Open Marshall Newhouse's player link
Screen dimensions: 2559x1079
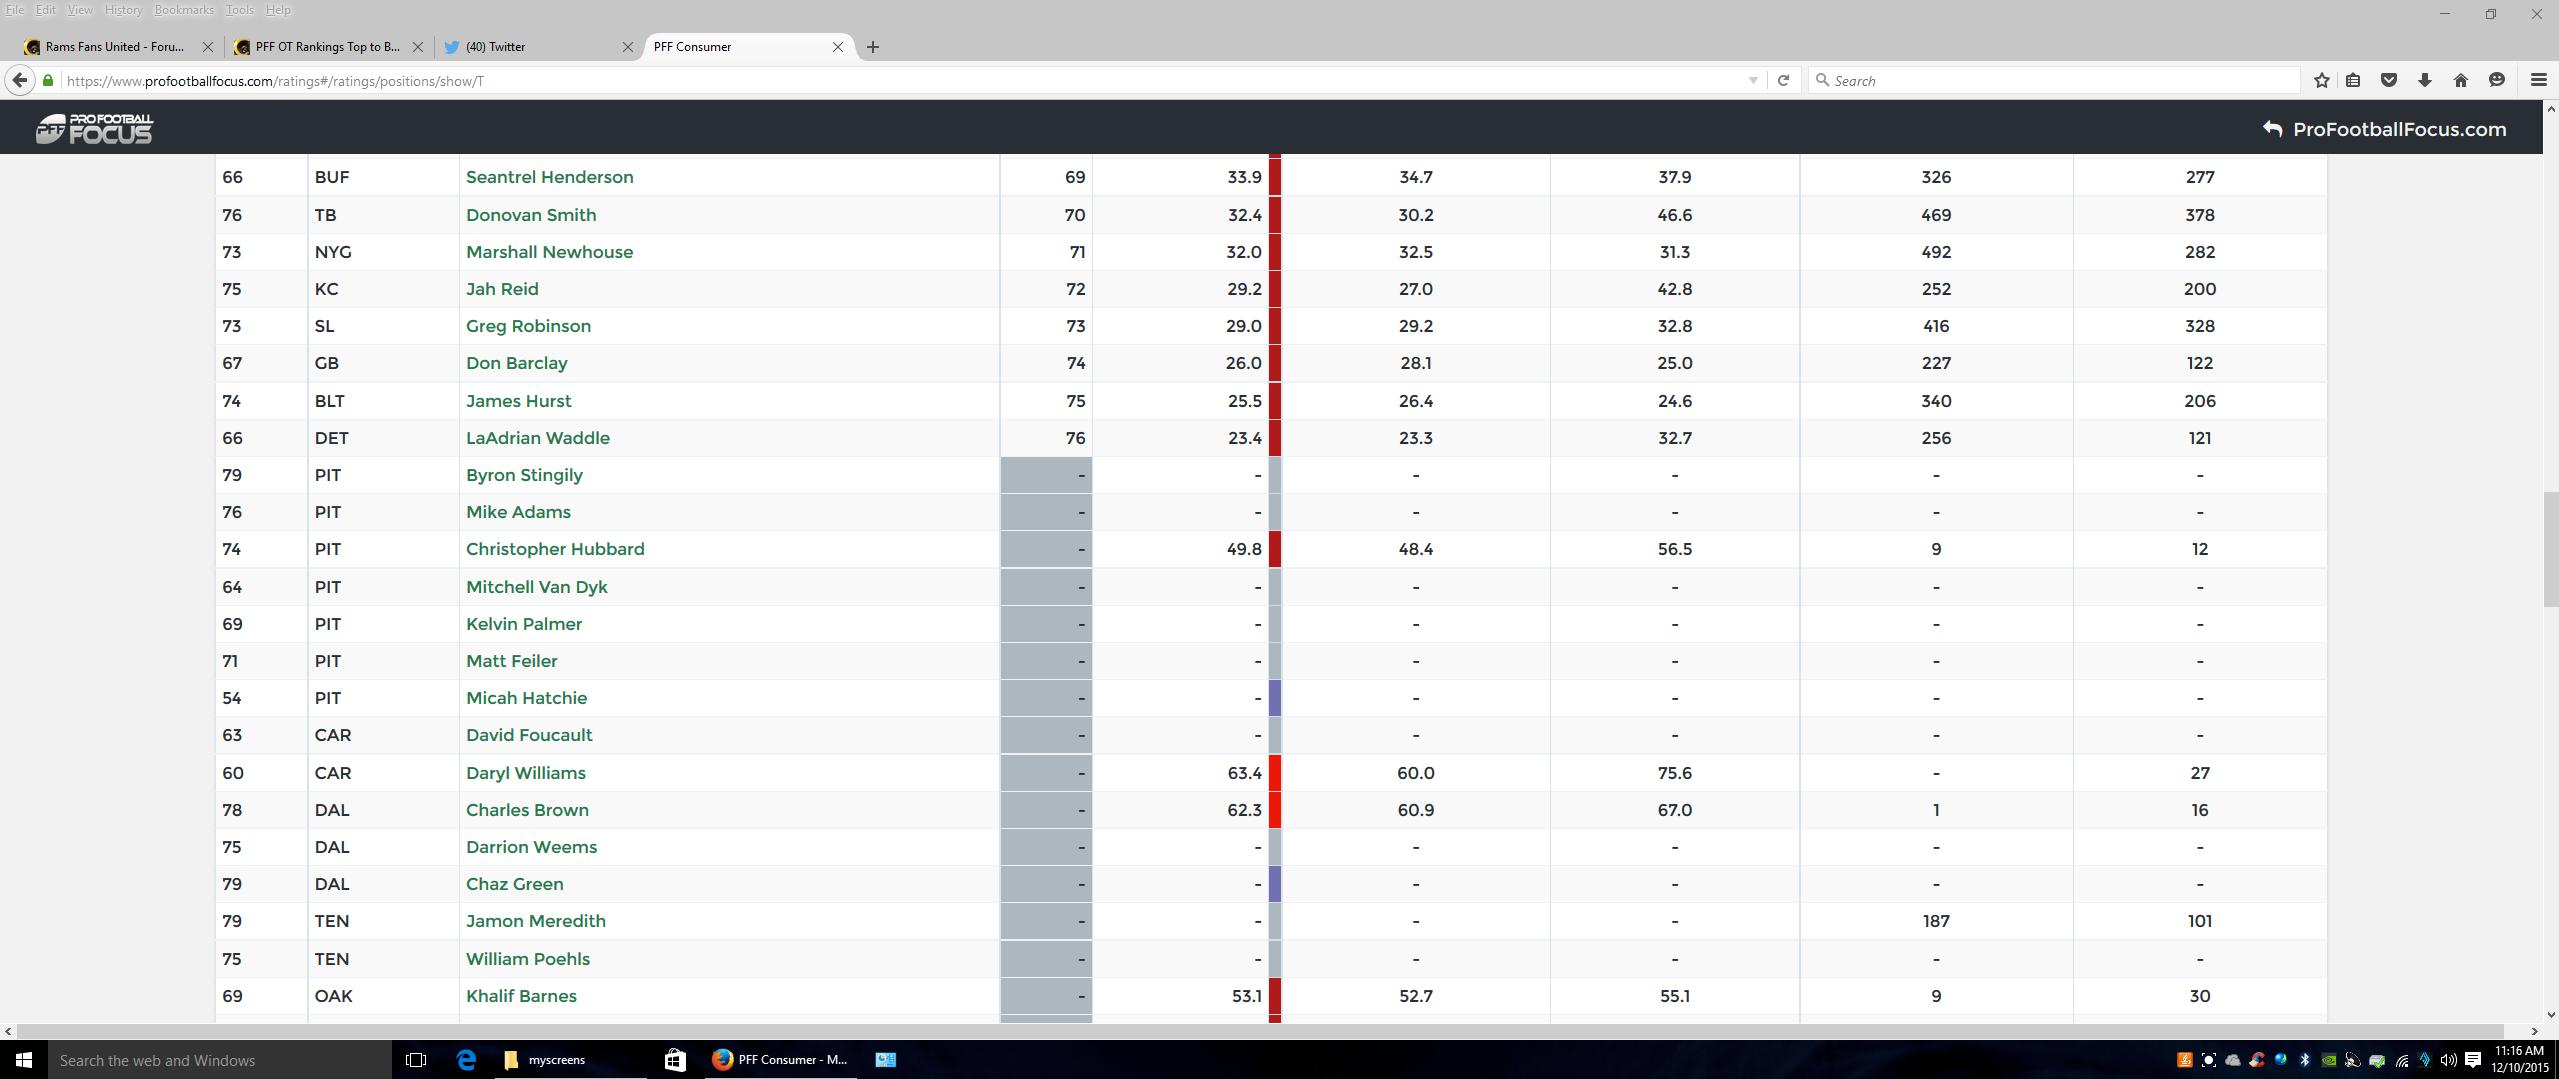[x=549, y=252]
